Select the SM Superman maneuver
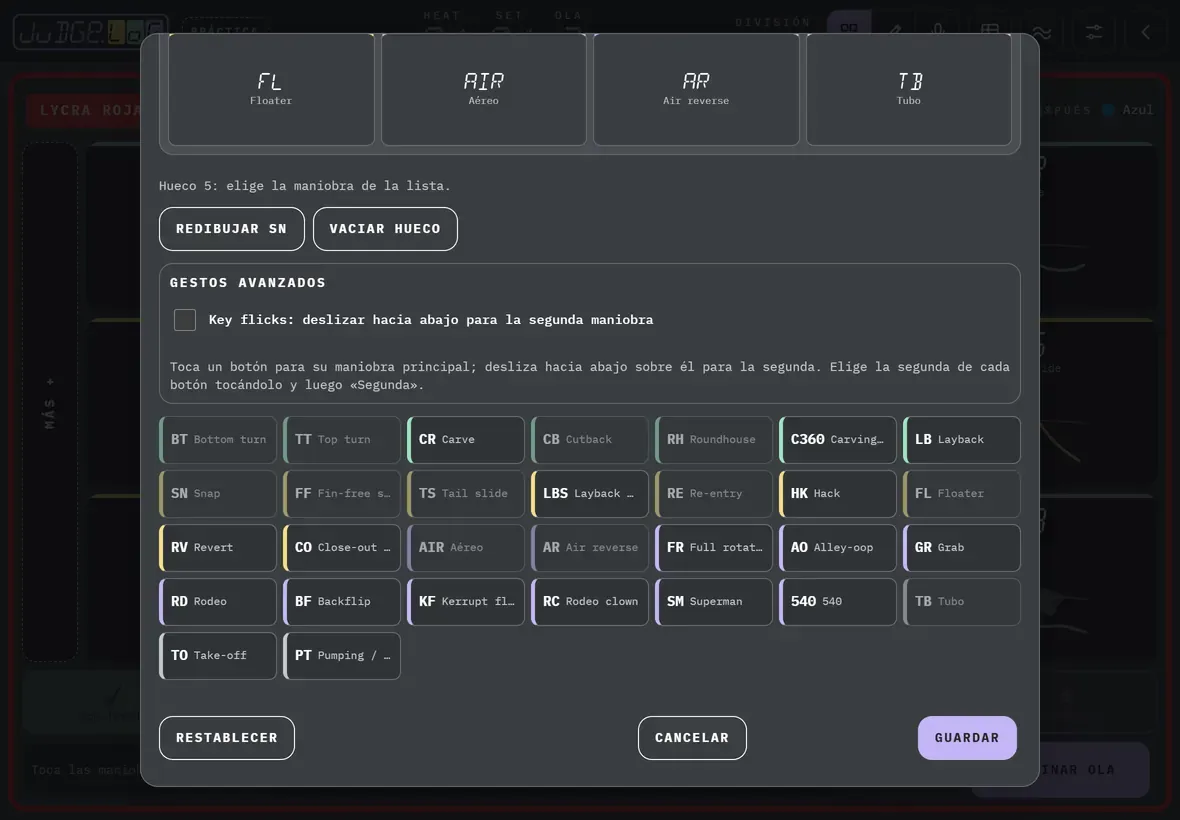The width and height of the screenshot is (1180, 820). [x=714, y=602]
